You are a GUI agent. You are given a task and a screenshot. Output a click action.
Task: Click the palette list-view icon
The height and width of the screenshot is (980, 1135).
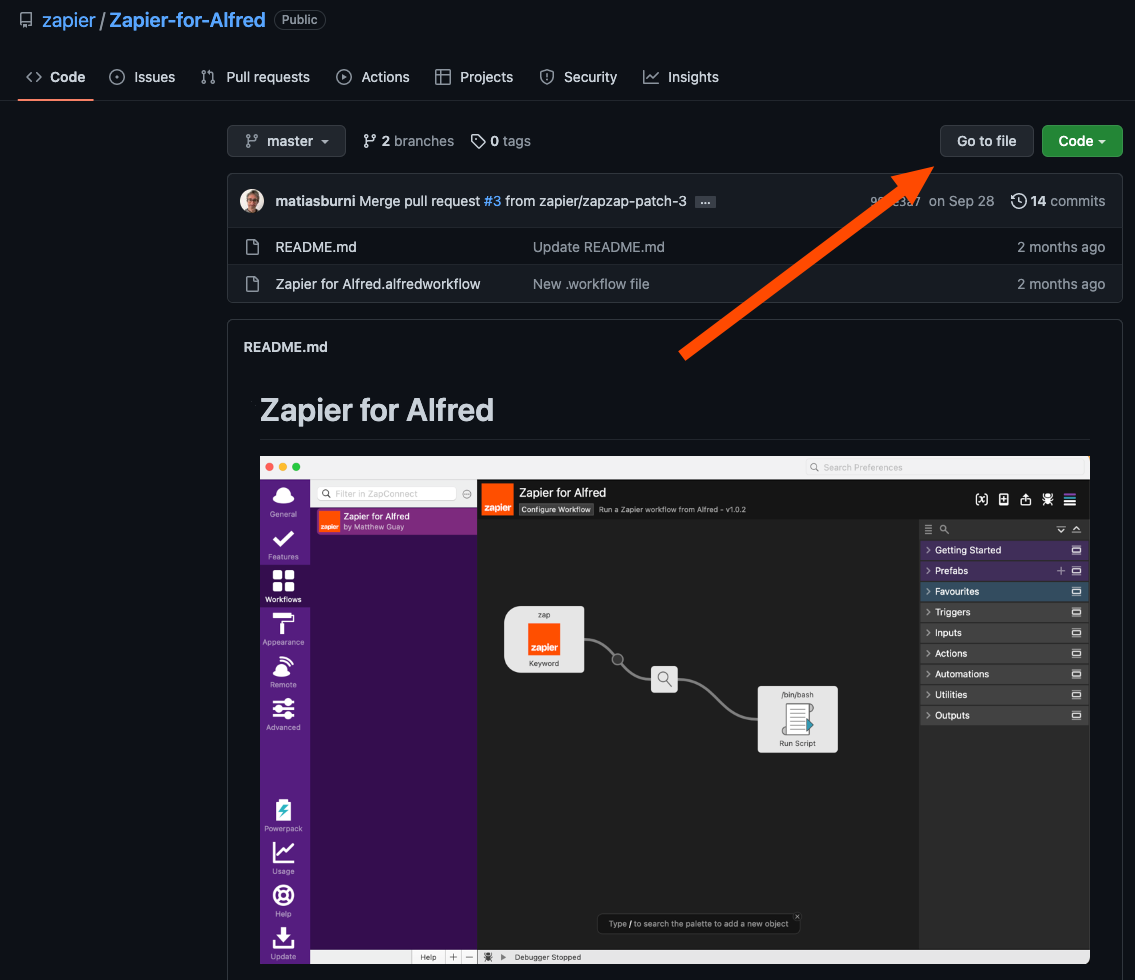point(928,529)
